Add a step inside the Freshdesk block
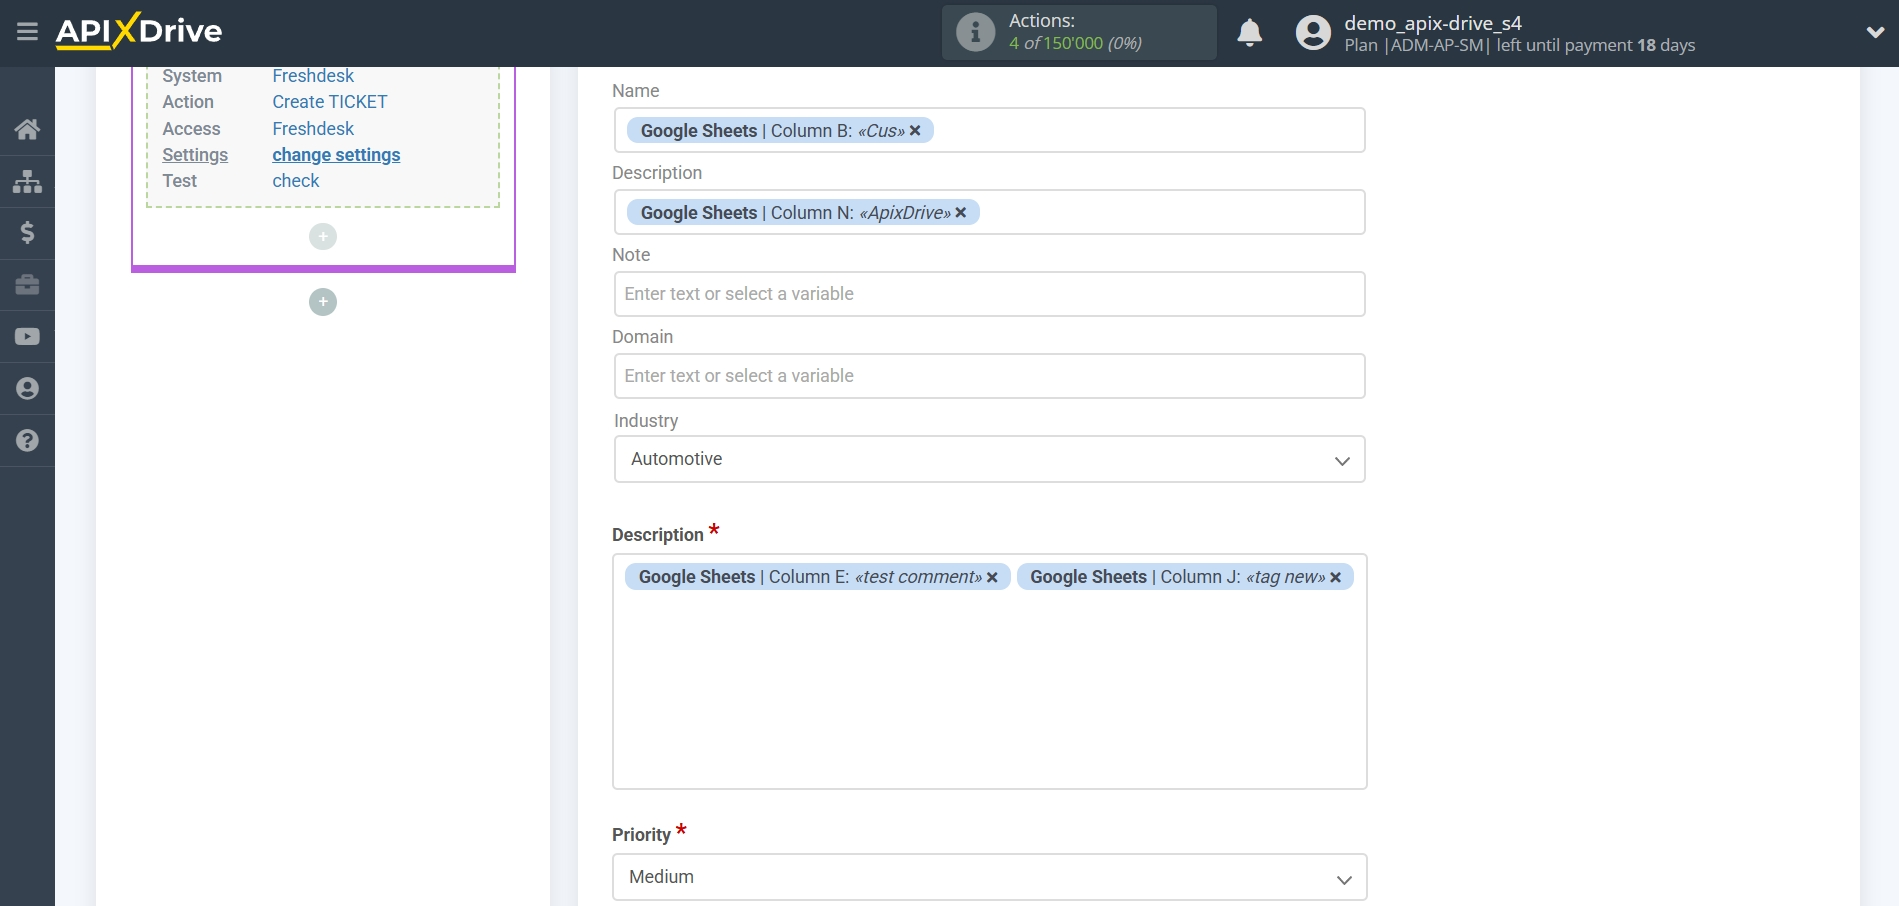 (x=322, y=237)
